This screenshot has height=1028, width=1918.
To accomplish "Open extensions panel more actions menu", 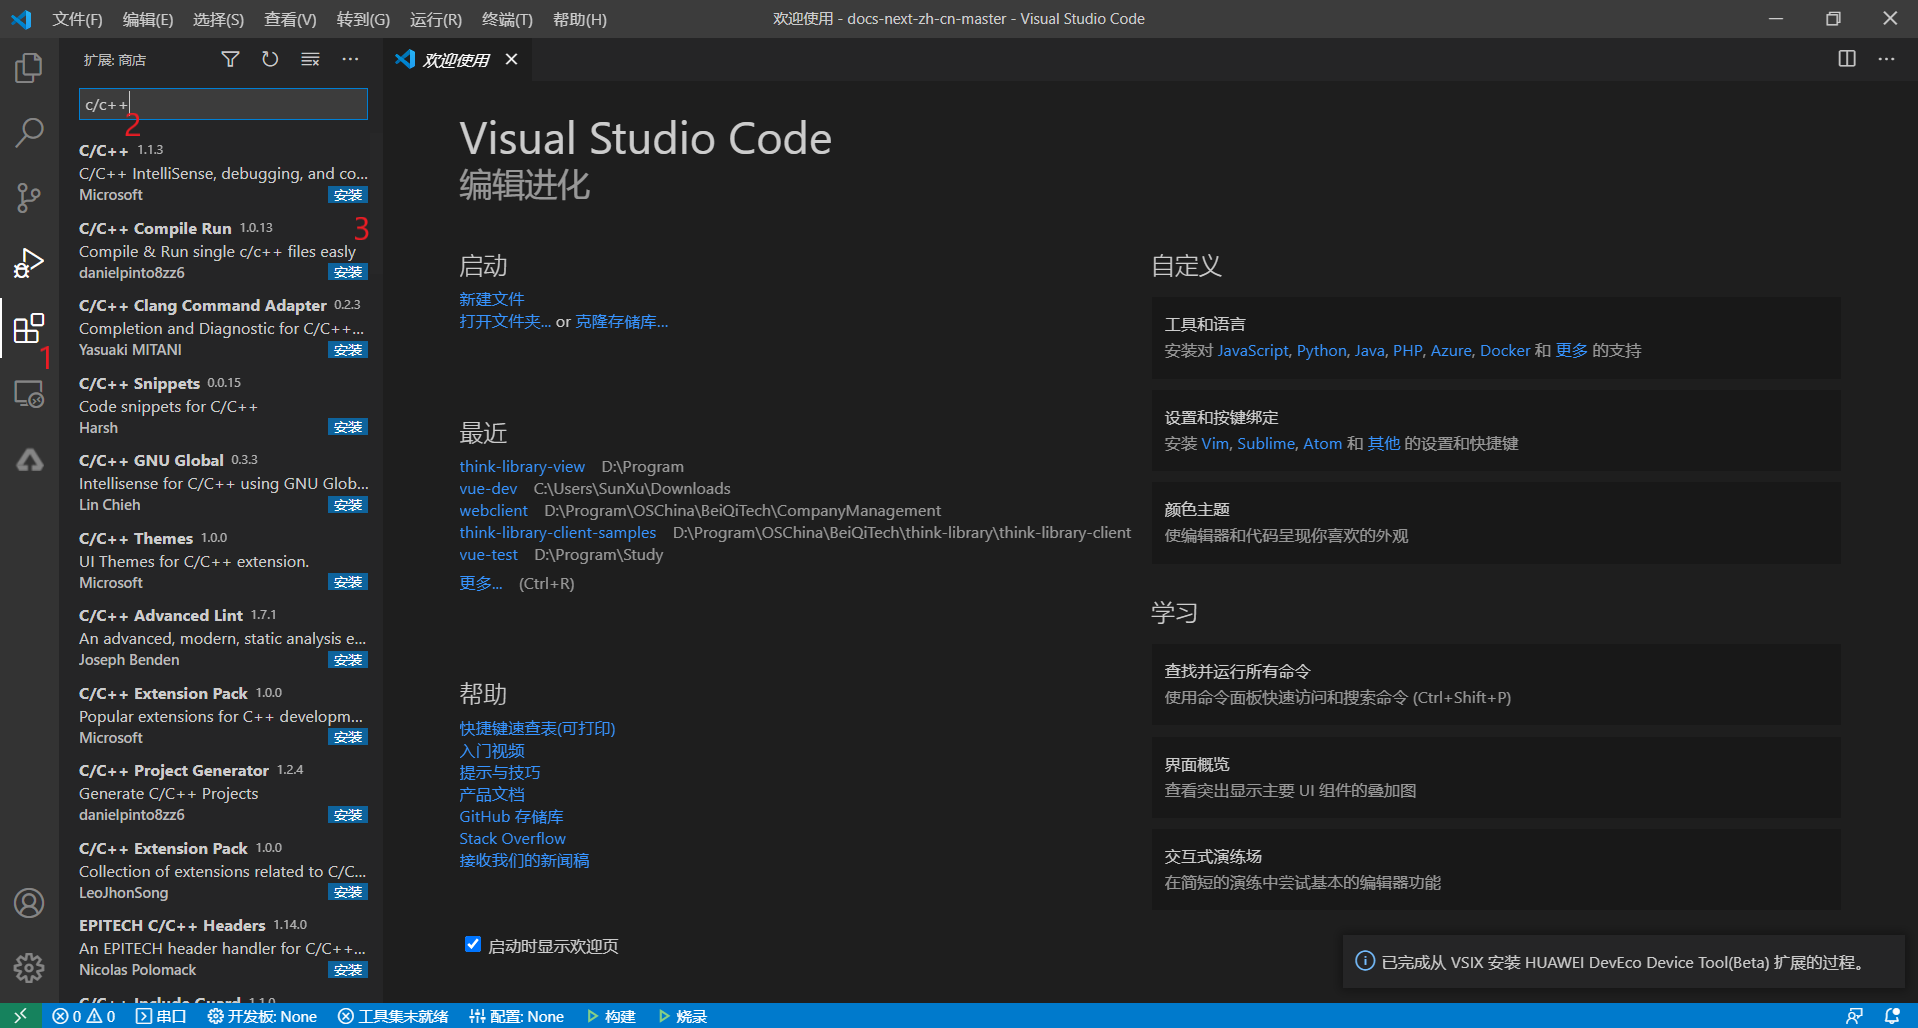I will click(x=350, y=59).
